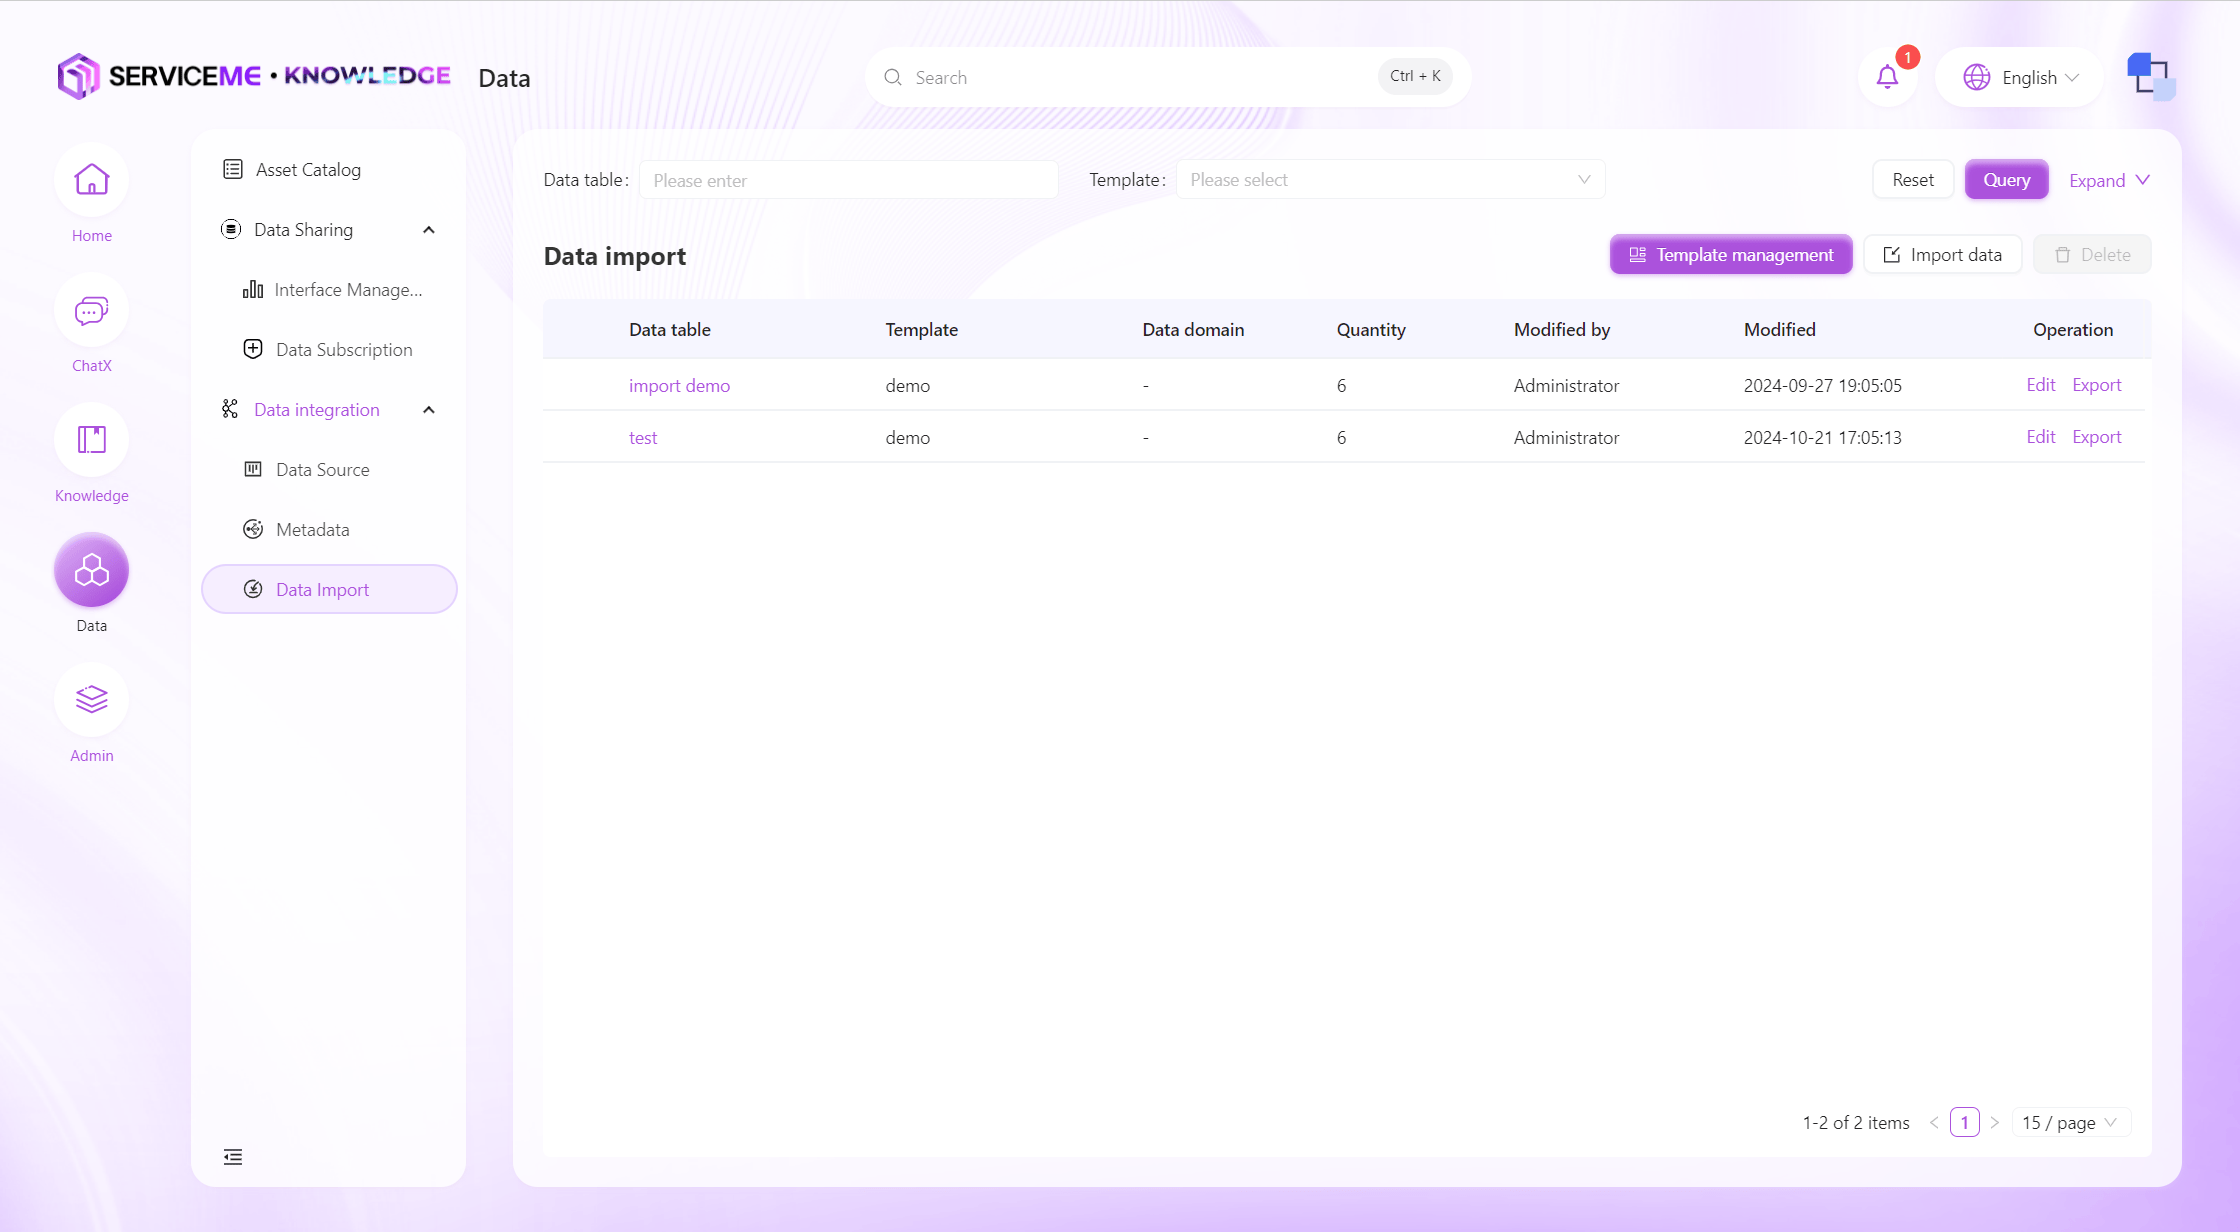Focus the Data table input field
The width and height of the screenshot is (2240, 1232).
coord(848,181)
